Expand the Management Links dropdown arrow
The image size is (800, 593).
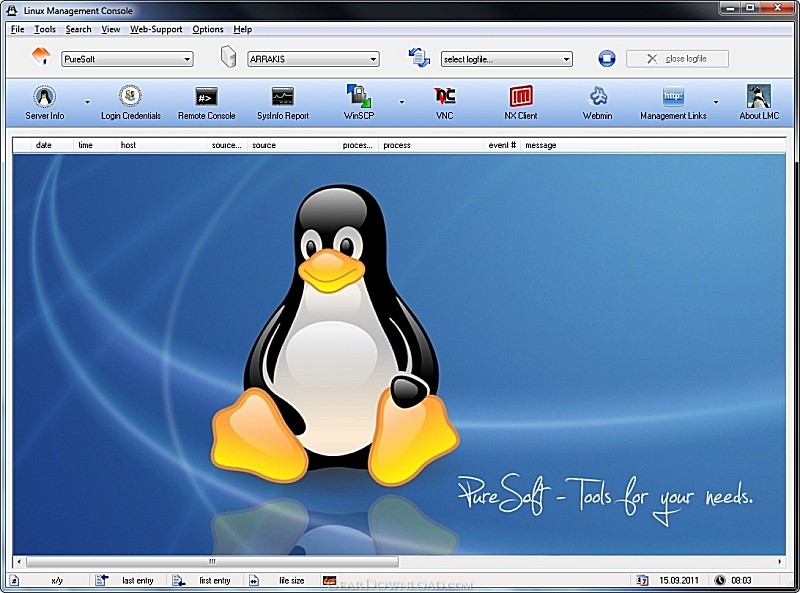pos(716,102)
